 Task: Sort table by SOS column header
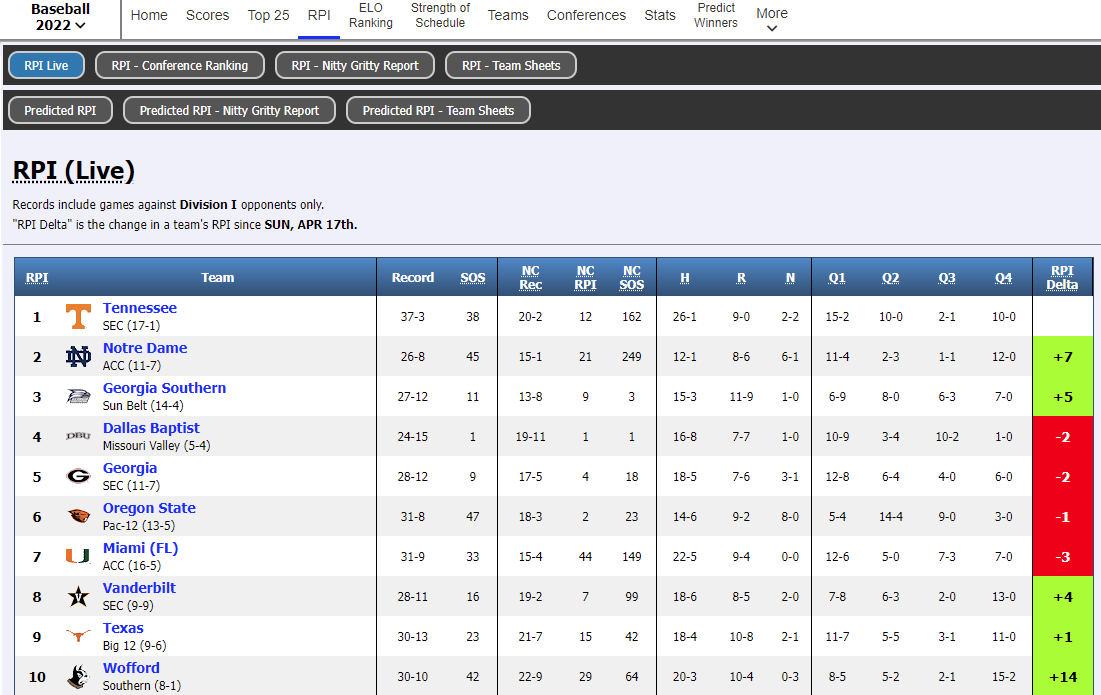473,277
